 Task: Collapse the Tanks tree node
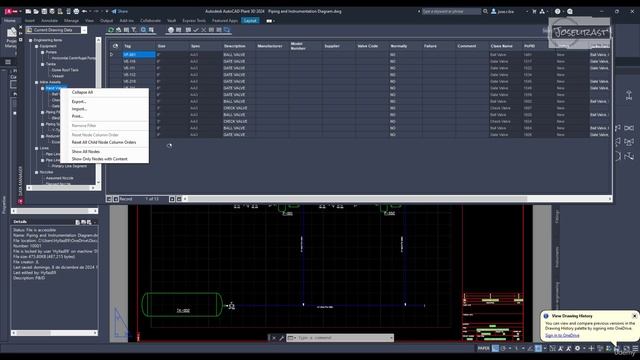pyautogui.click(x=42, y=64)
